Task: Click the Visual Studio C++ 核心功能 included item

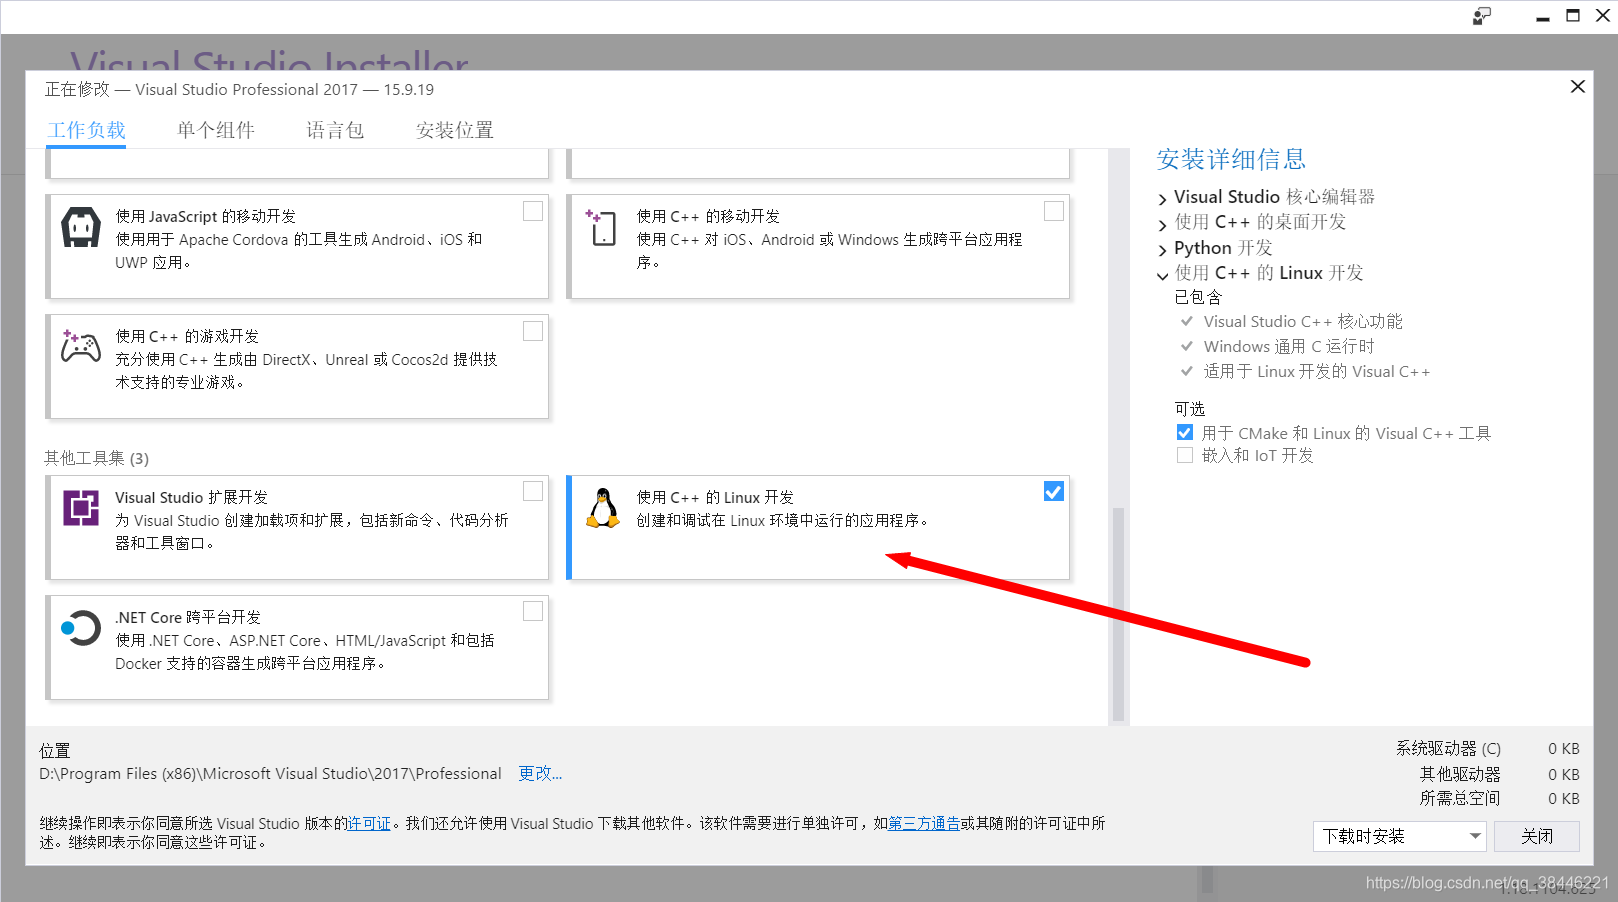Action: click(x=1303, y=321)
